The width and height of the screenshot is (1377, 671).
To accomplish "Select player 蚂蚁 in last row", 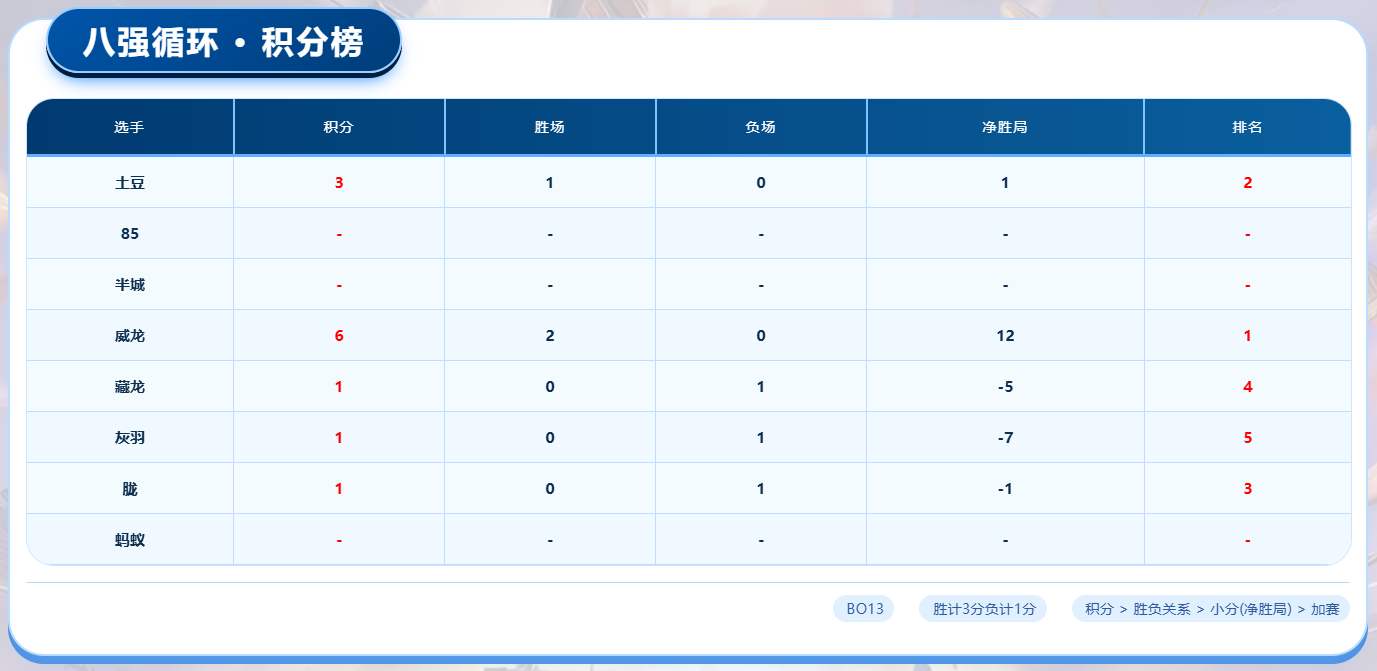I will 130,540.
